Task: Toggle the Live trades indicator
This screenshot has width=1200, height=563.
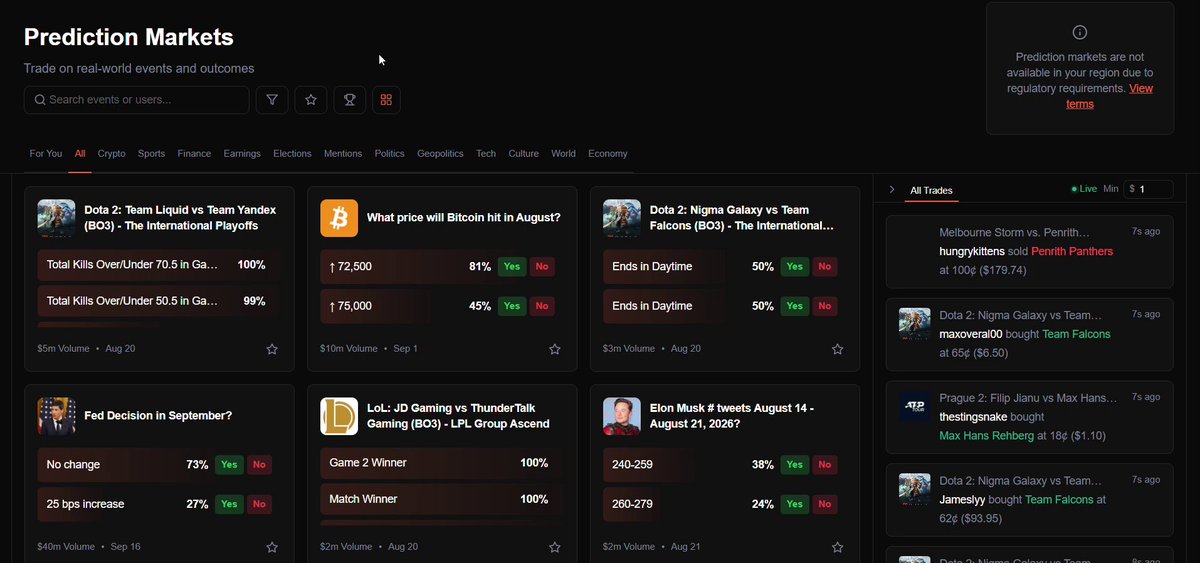Action: pyautogui.click(x=1084, y=189)
